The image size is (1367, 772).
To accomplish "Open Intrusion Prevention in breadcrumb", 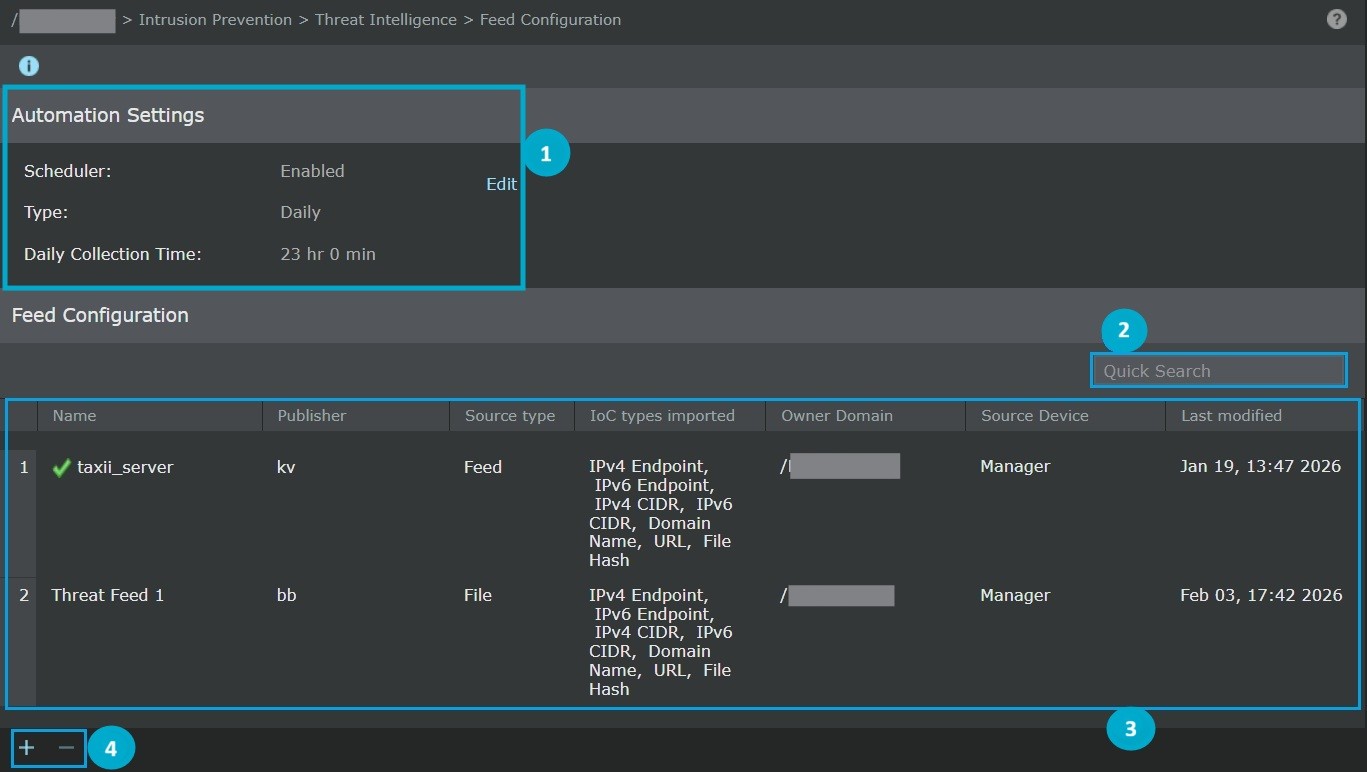I will pos(215,19).
